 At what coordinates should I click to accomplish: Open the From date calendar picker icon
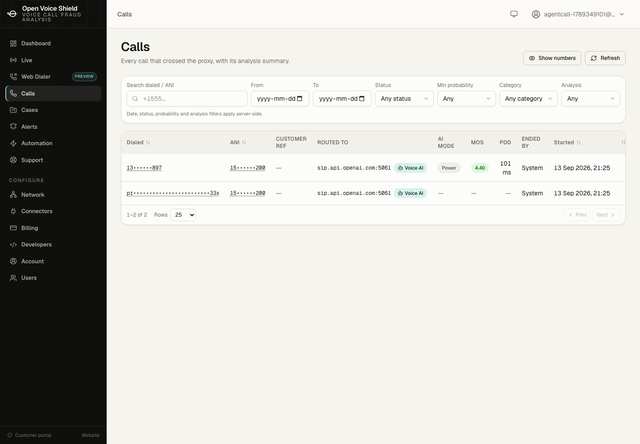coord(300,99)
